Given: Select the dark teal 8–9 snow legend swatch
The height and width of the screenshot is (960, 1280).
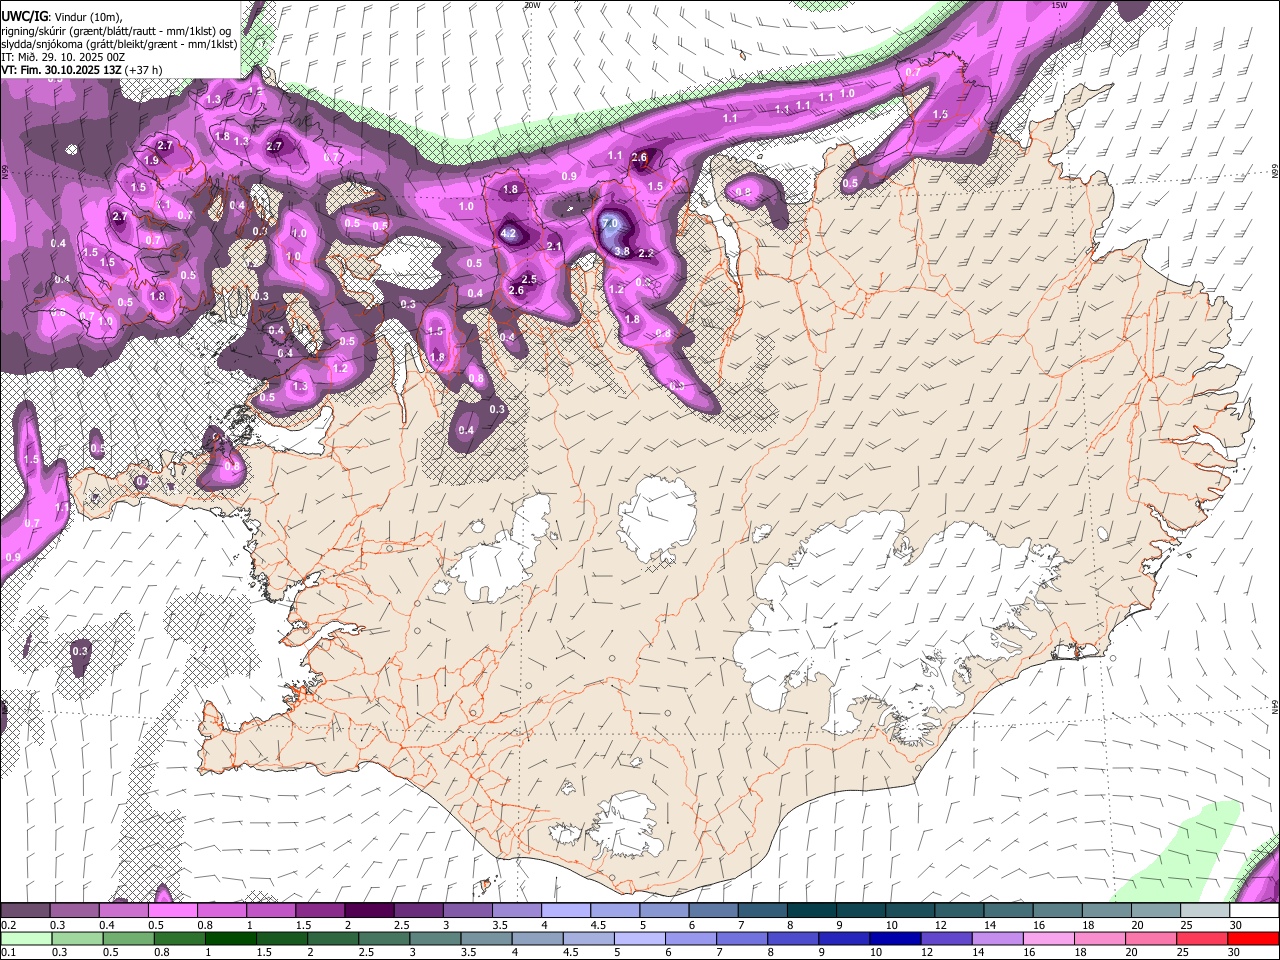Looking at the screenshot, I should tap(811, 911).
